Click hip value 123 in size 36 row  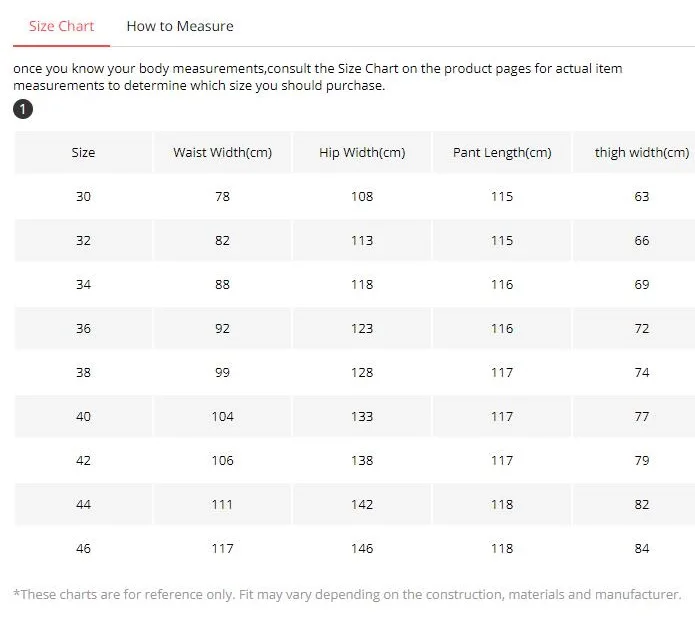point(362,328)
